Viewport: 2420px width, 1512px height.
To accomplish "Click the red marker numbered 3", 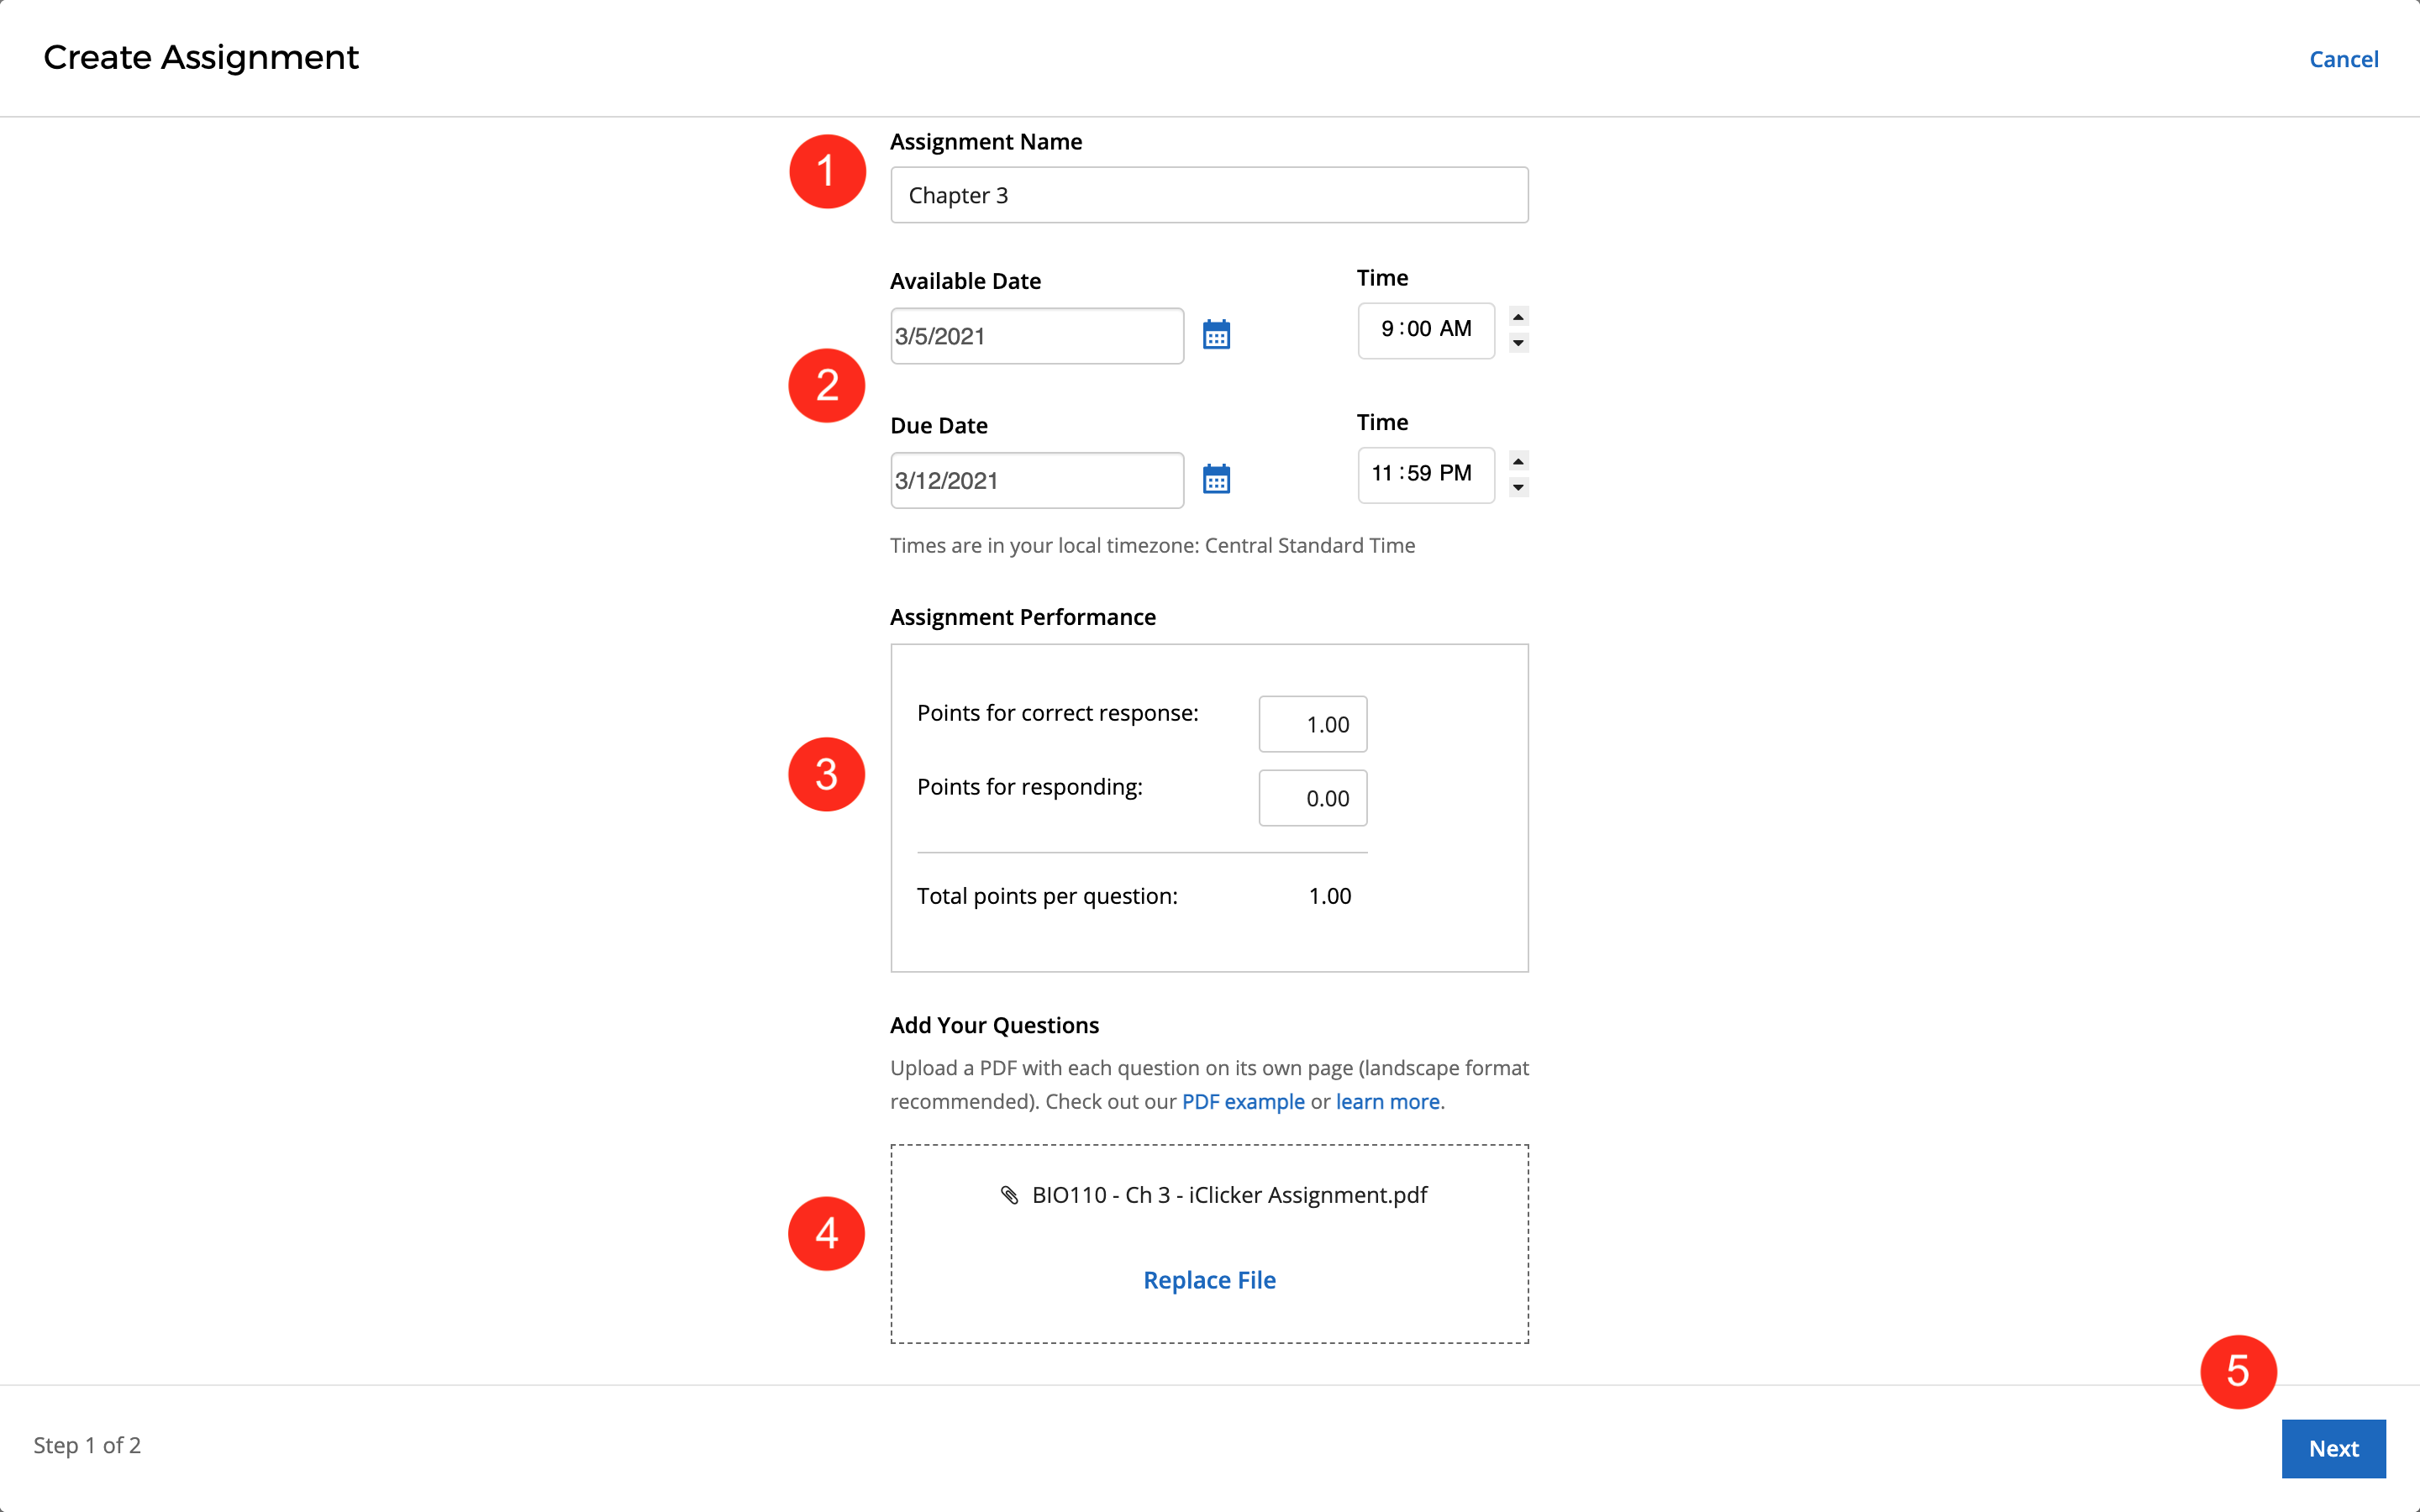I will pos(827,773).
